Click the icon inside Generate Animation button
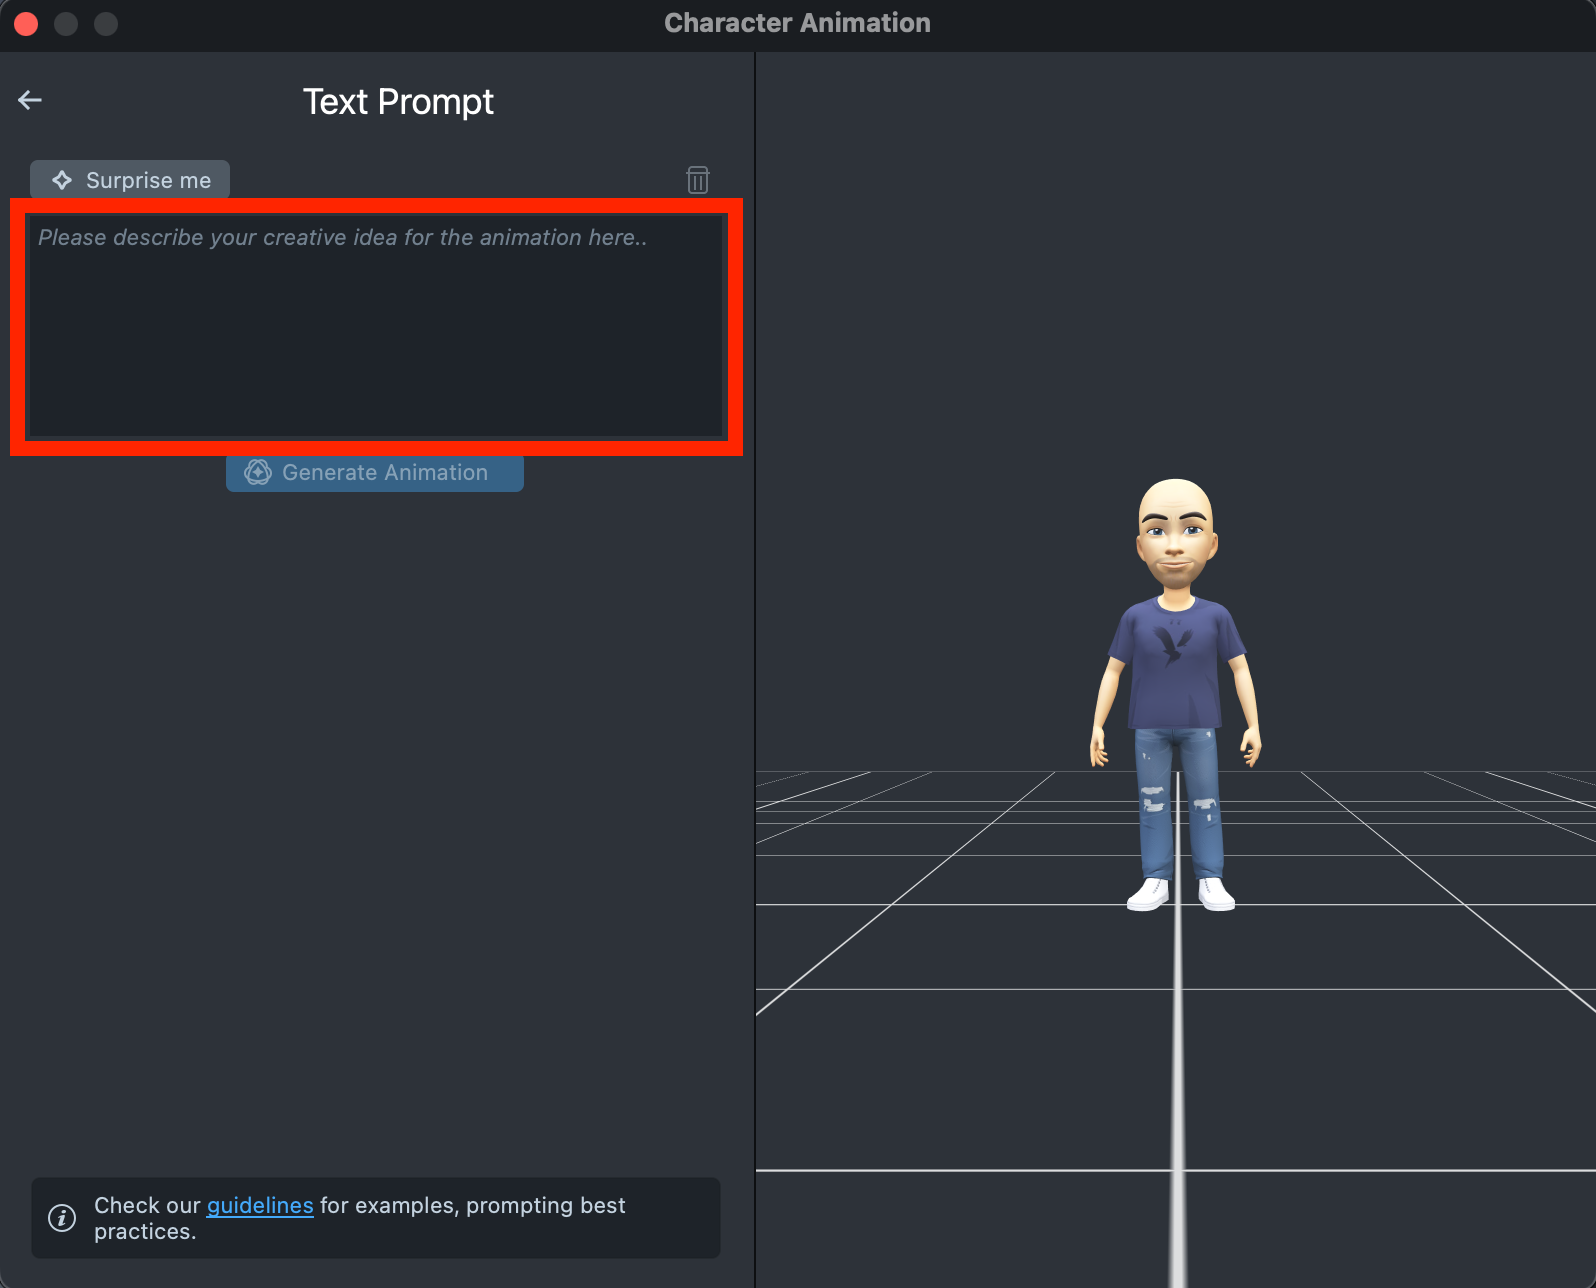 258,472
